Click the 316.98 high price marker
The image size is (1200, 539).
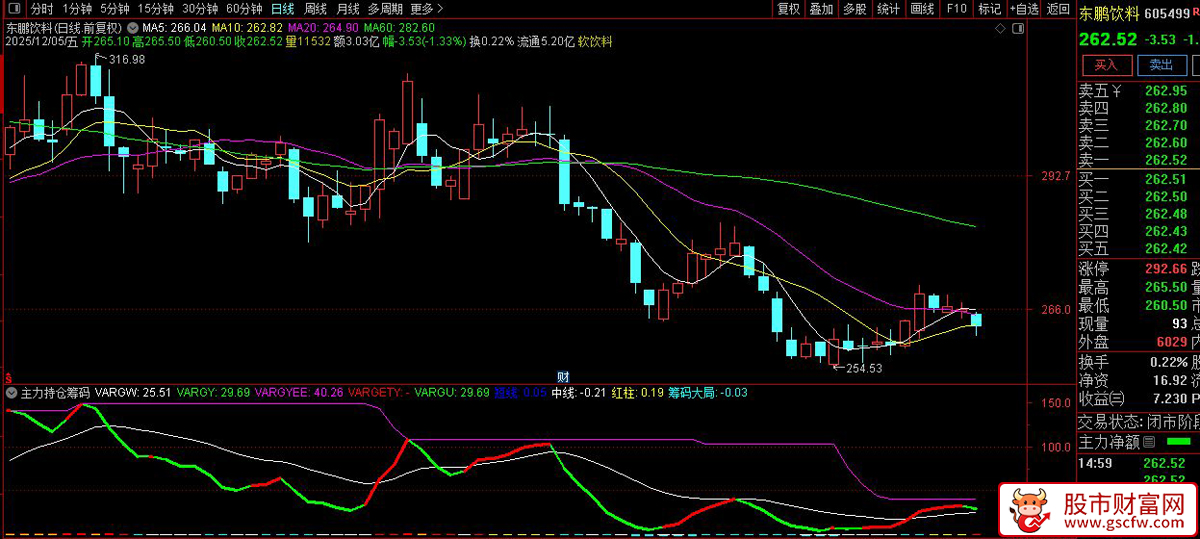point(126,60)
